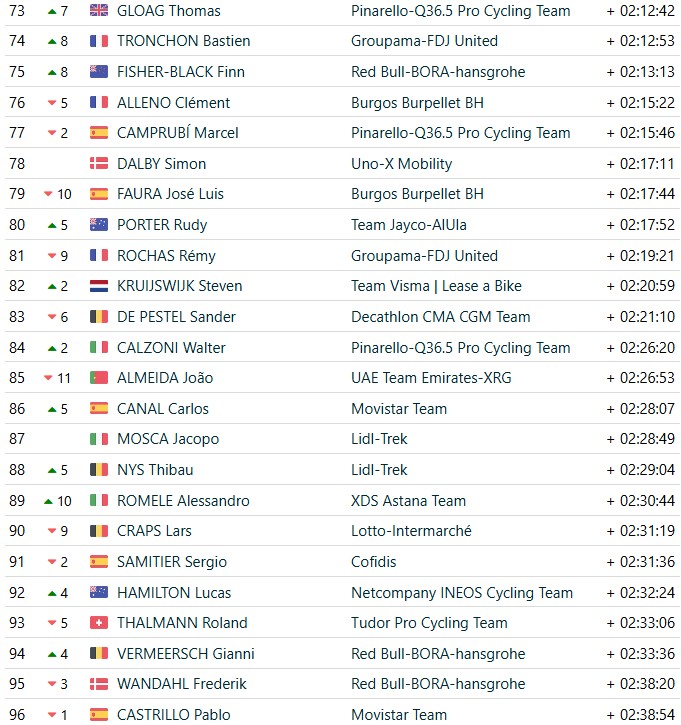Click the Australian flag beside HAMILTON Lucas
The height and width of the screenshot is (725, 681).
pyautogui.click(x=98, y=592)
